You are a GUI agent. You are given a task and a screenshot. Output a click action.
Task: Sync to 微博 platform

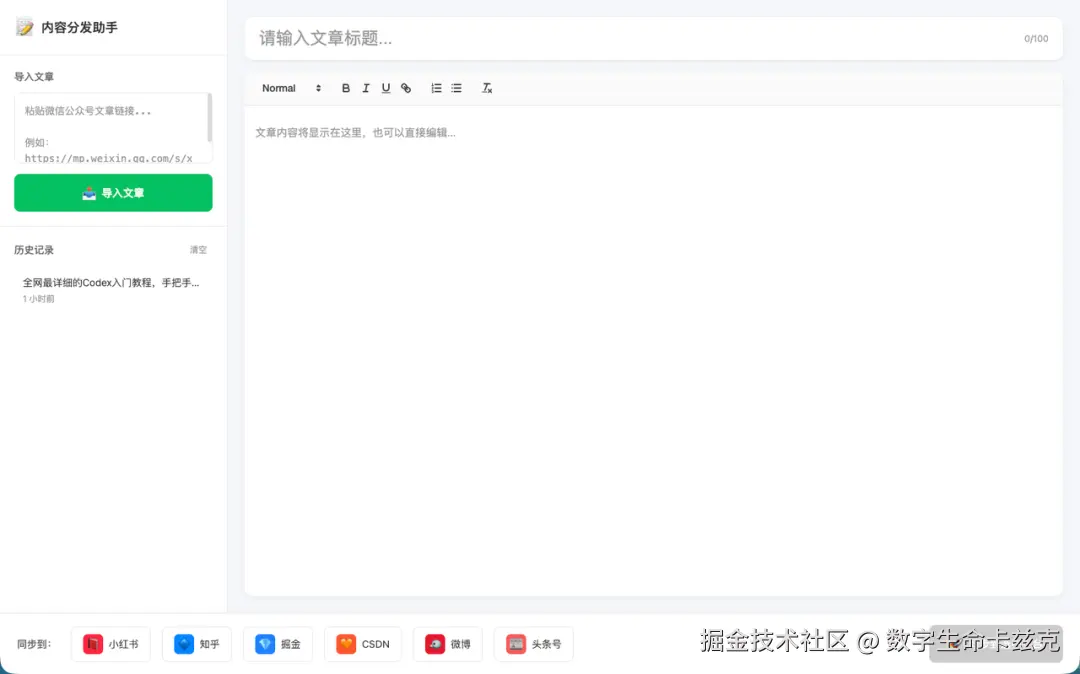pos(447,644)
